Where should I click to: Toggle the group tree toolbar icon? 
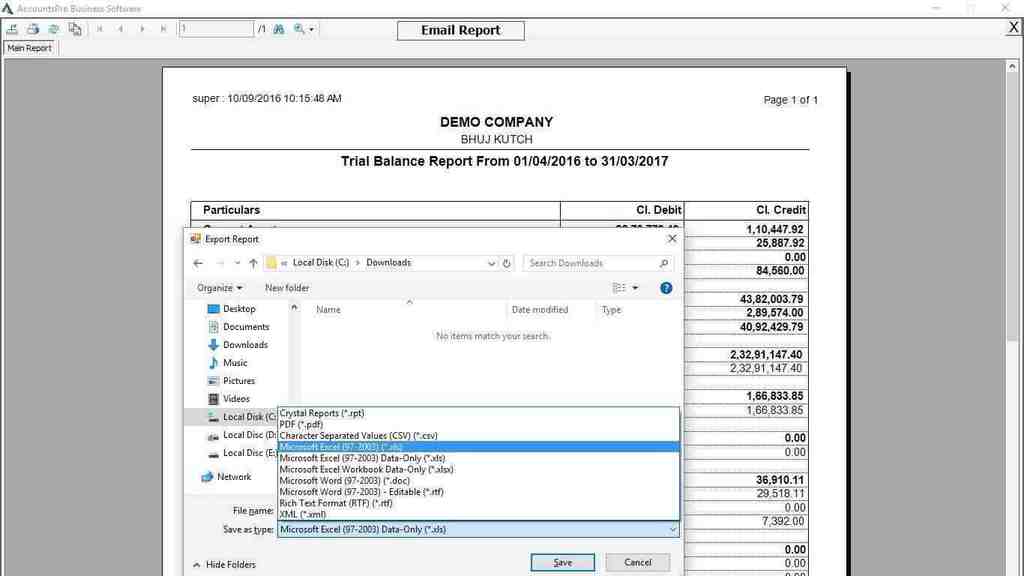(x=75, y=29)
